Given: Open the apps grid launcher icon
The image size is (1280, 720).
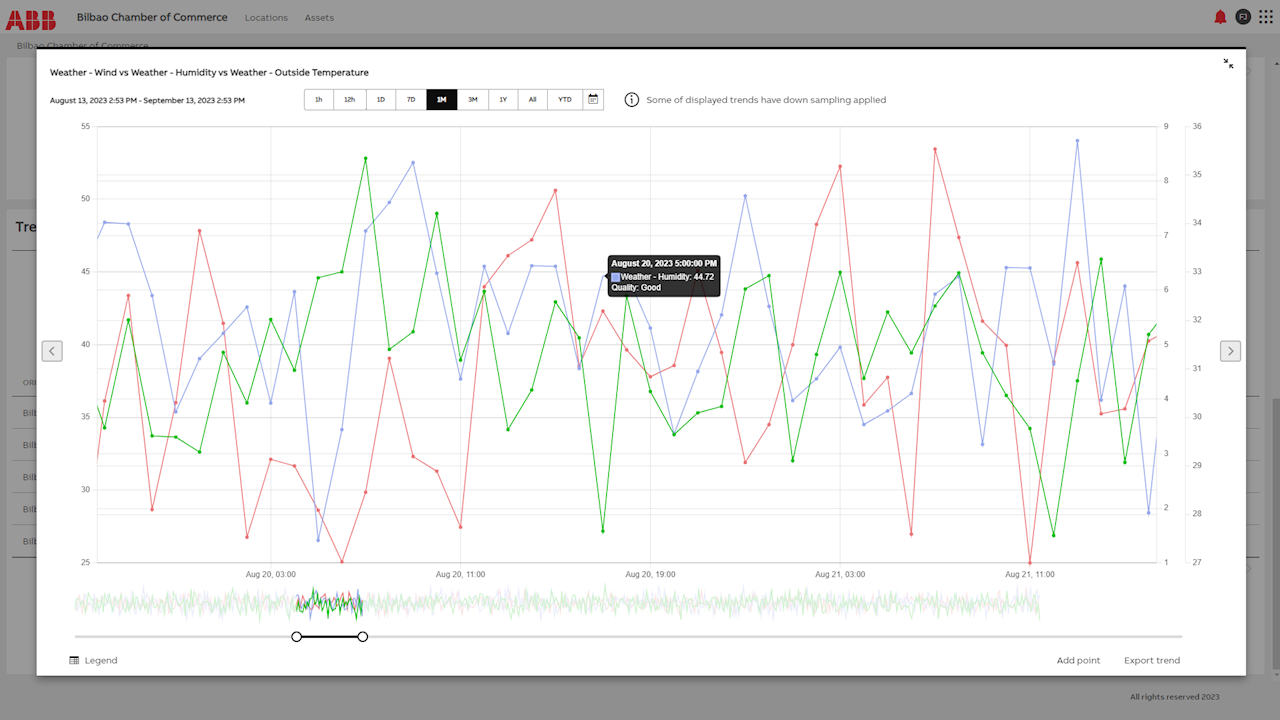Looking at the screenshot, I should 1266,17.
